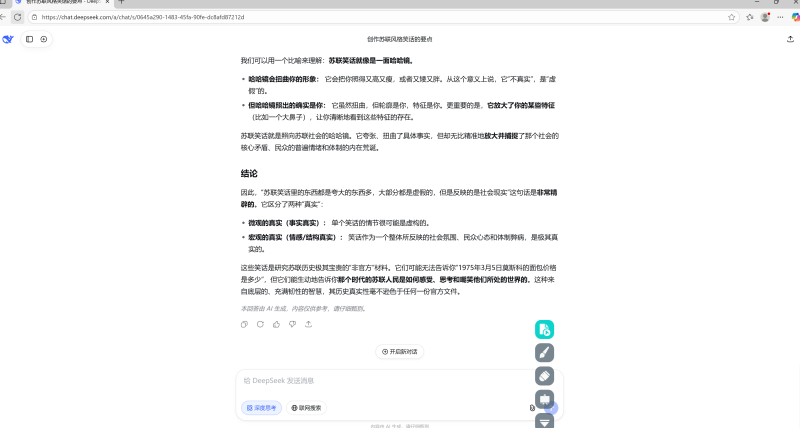
Task: Expand the floating toolbar's bottom arrow
Action: click(544, 421)
